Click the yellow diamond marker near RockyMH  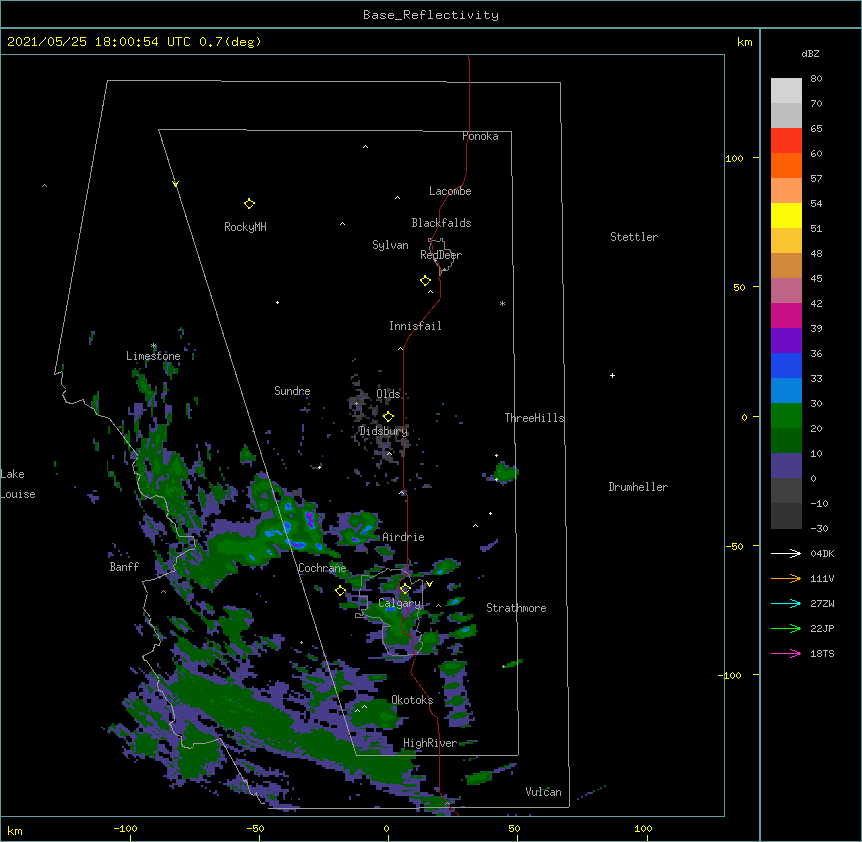pos(249,204)
